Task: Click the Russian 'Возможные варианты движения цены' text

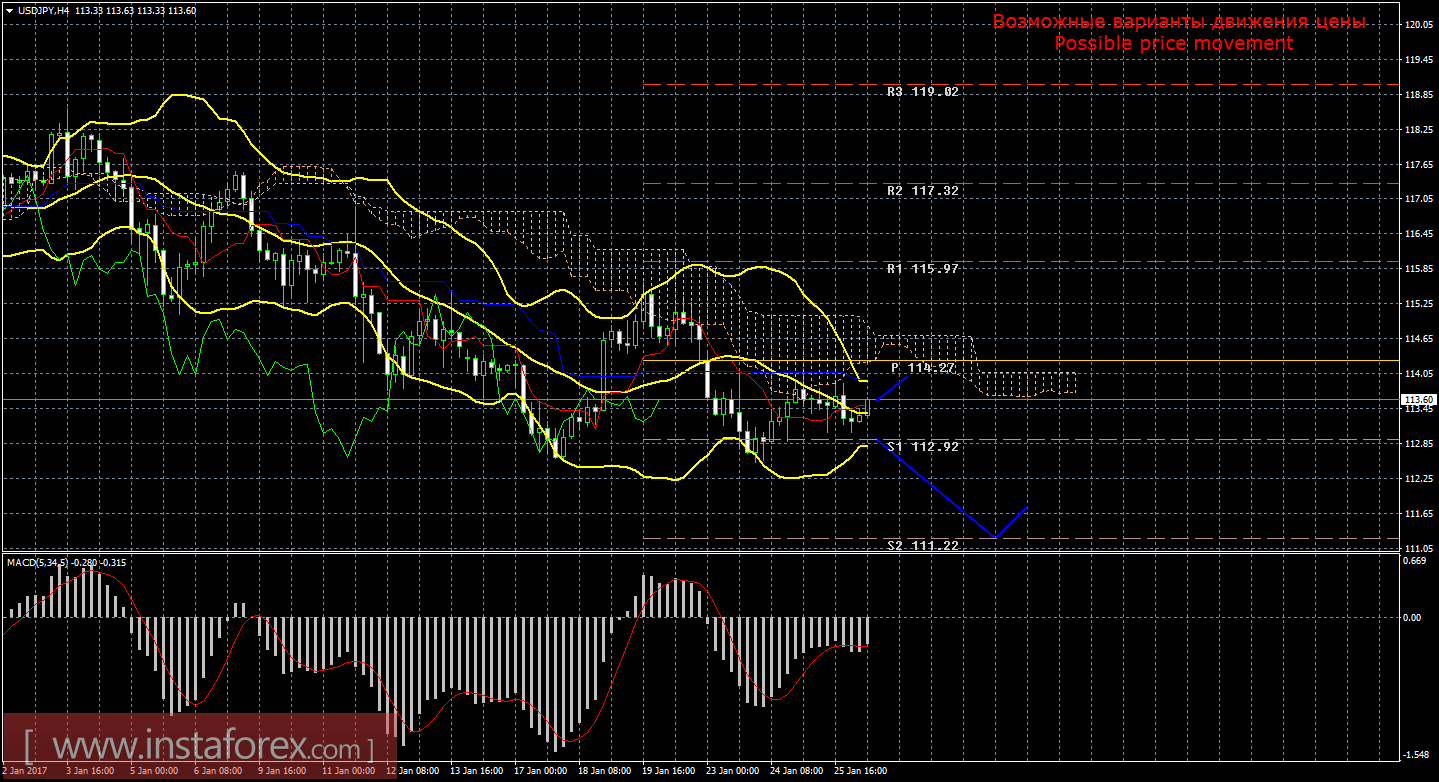Action: [x=1179, y=22]
